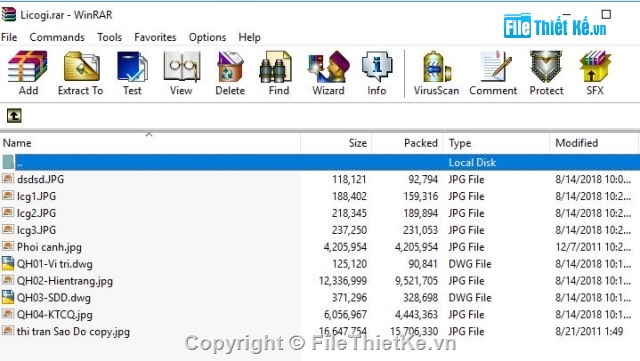Click file icon of lcg2.JPG

click(8, 212)
